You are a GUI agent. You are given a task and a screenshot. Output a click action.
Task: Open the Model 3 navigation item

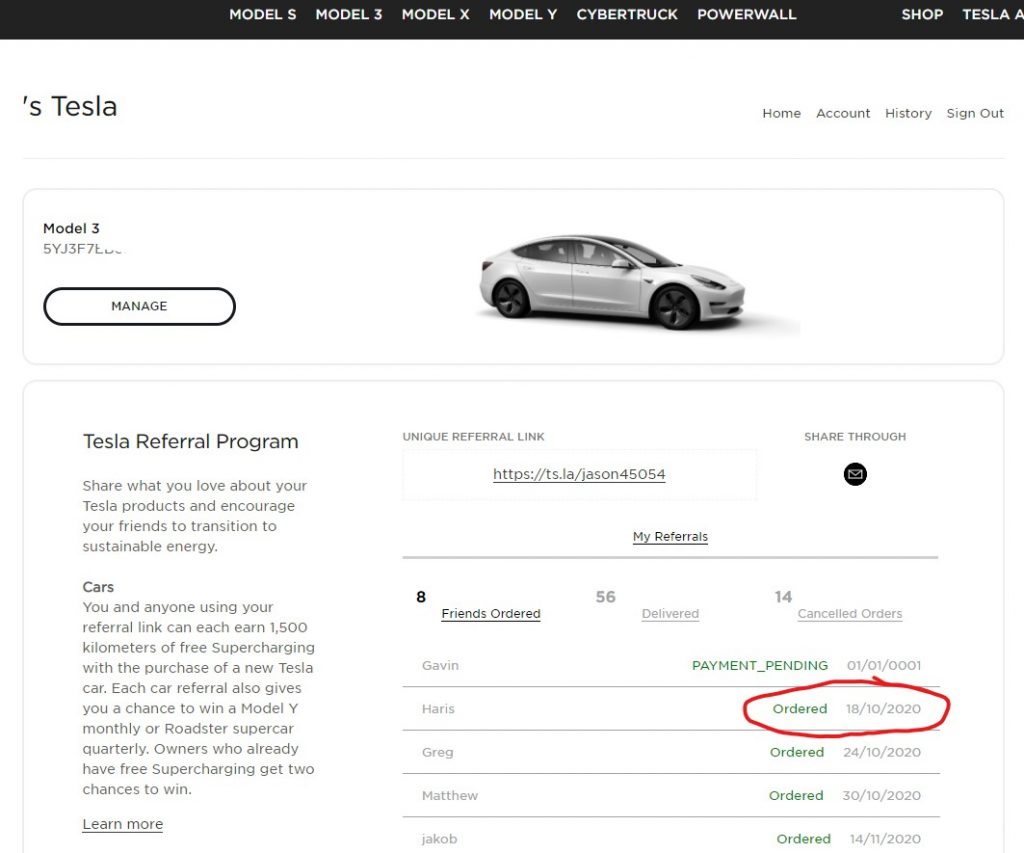[349, 14]
